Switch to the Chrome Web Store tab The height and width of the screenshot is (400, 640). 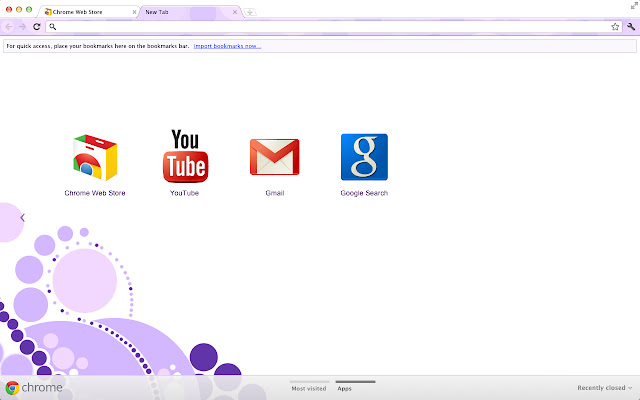point(88,12)
